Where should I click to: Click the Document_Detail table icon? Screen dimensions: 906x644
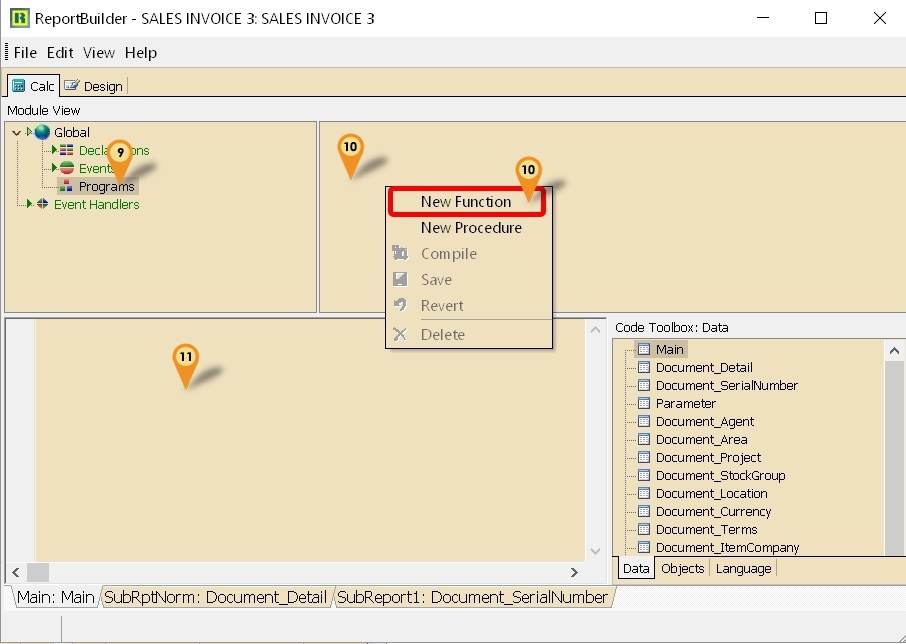coord(644,367)
